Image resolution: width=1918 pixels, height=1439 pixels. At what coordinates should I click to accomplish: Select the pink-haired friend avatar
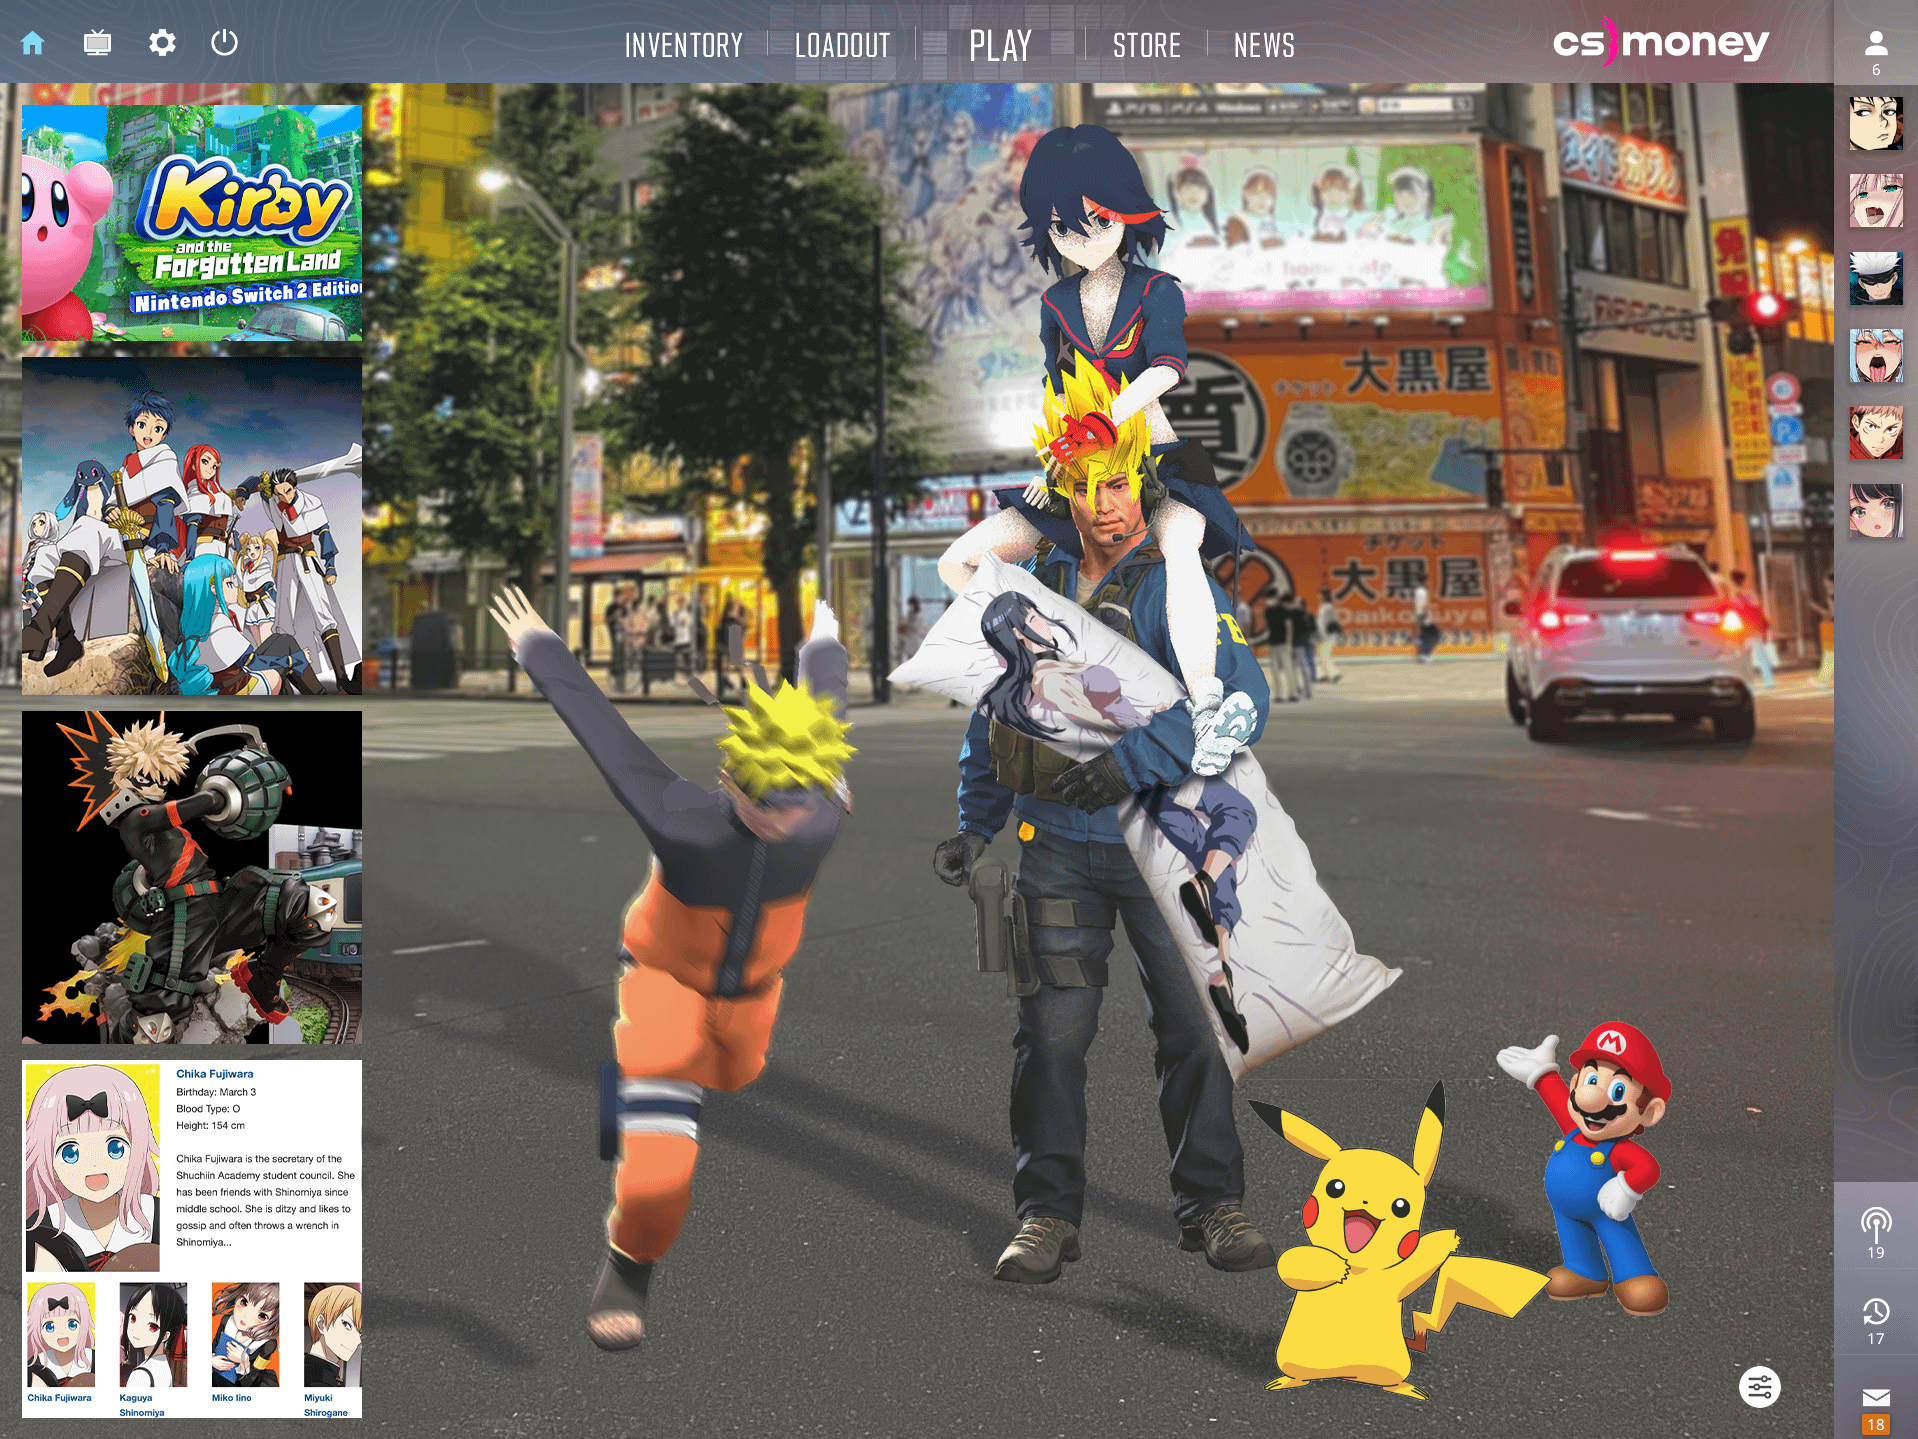1876,200
